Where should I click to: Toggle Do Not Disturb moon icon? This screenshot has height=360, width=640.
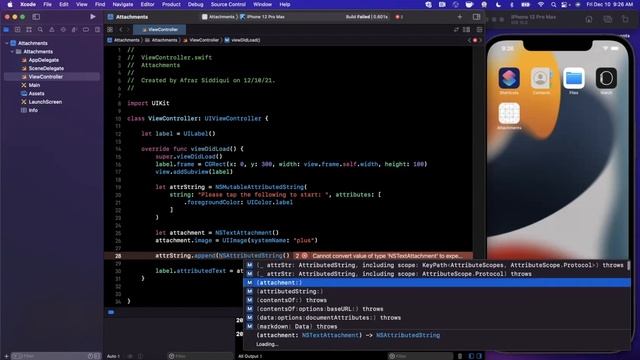498,4
